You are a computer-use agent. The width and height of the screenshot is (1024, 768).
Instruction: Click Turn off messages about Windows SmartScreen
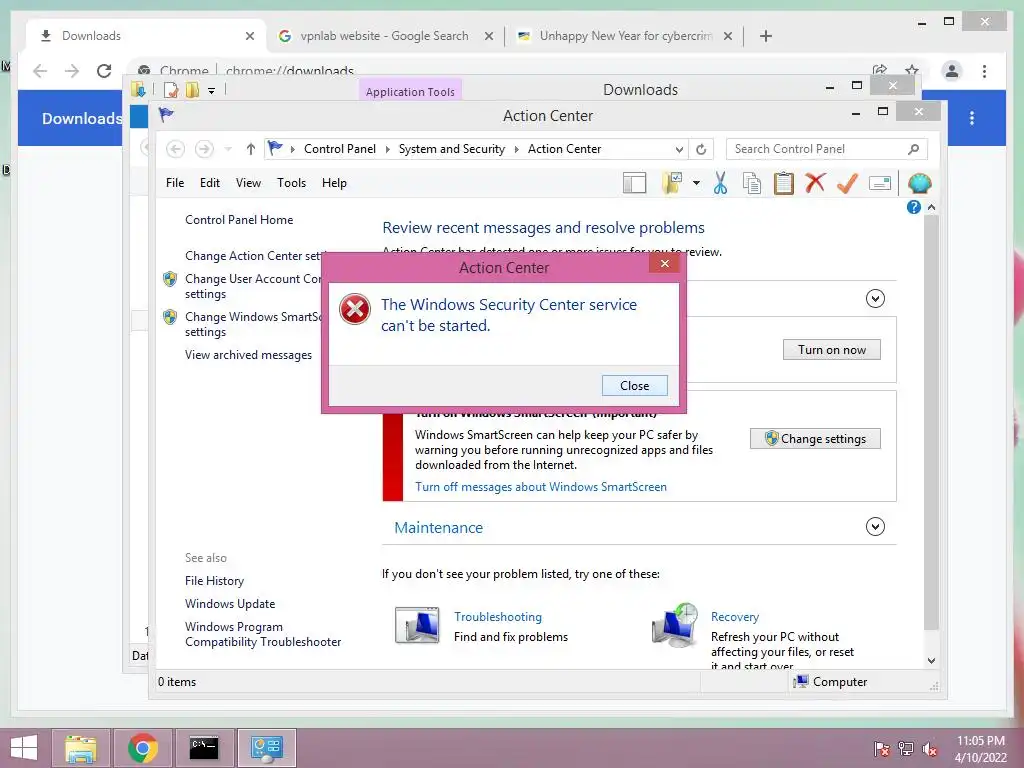[541, 487]
